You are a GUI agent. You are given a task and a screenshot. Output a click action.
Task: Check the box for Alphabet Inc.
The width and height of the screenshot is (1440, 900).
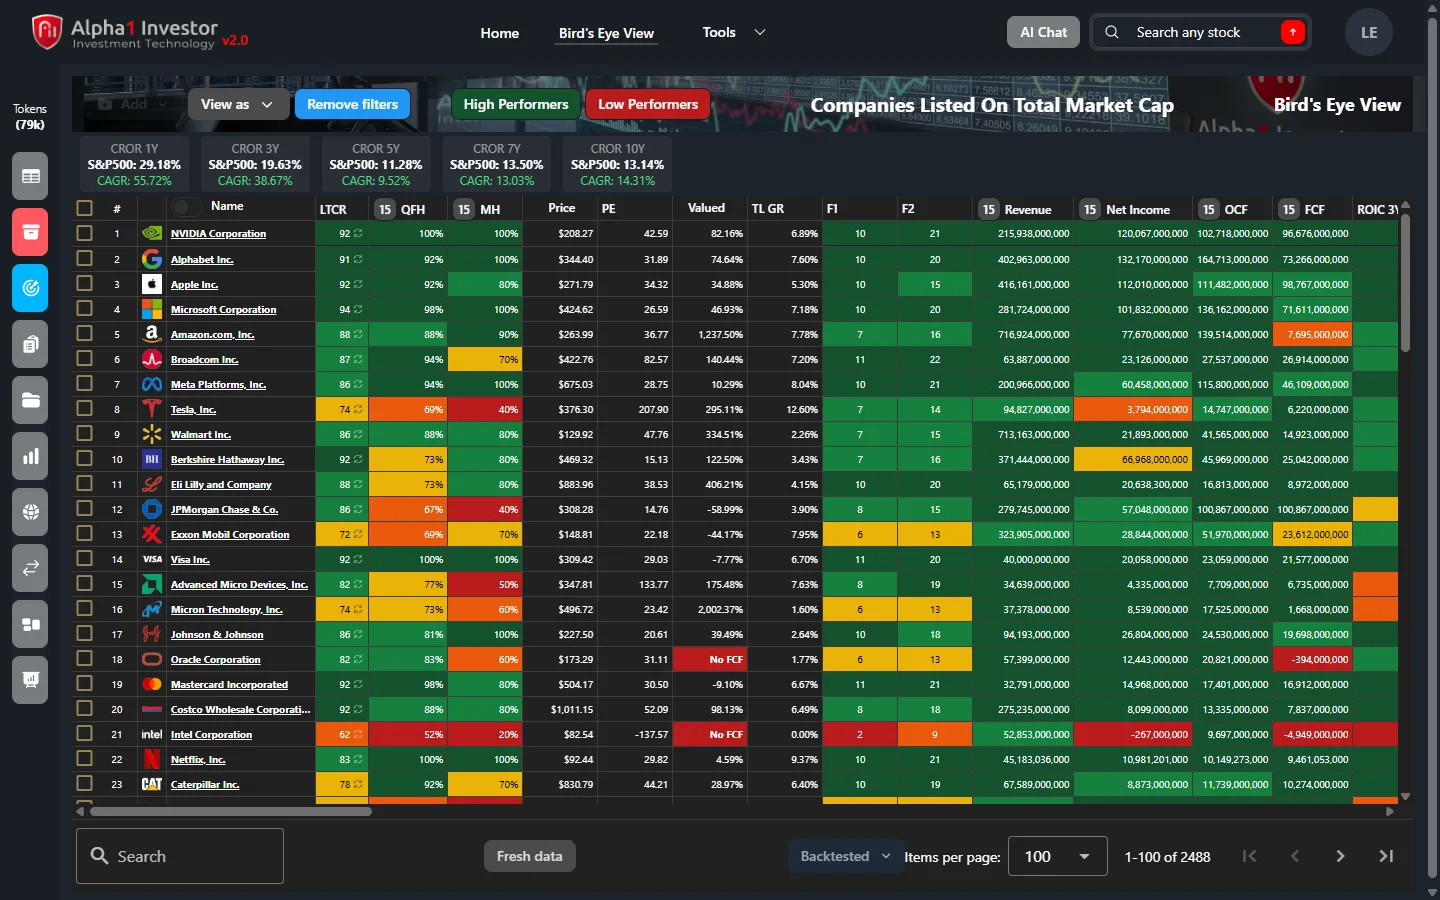[x=84, y=258]
